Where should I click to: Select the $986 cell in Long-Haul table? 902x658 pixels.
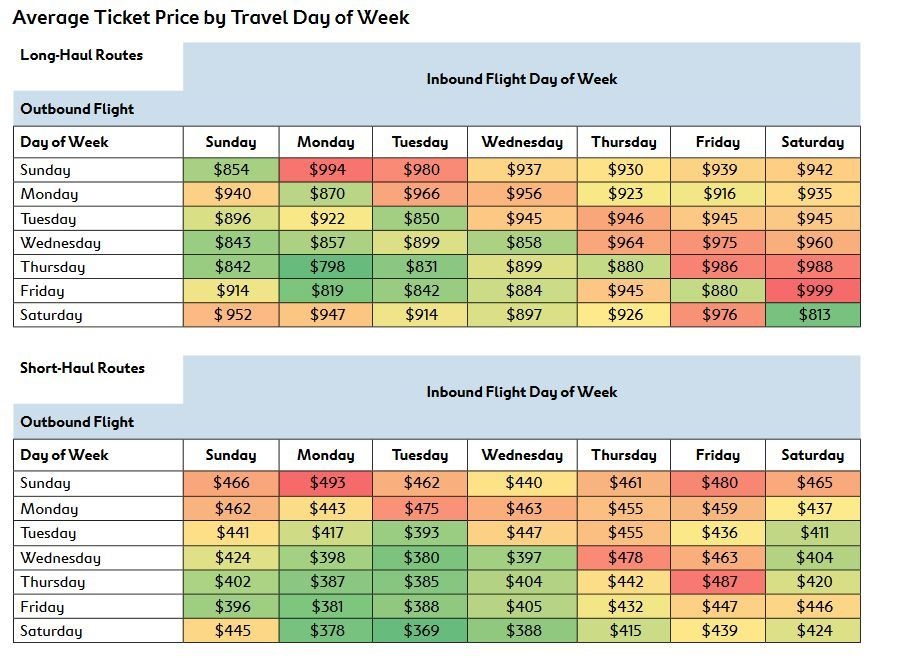tap(718, 267)
